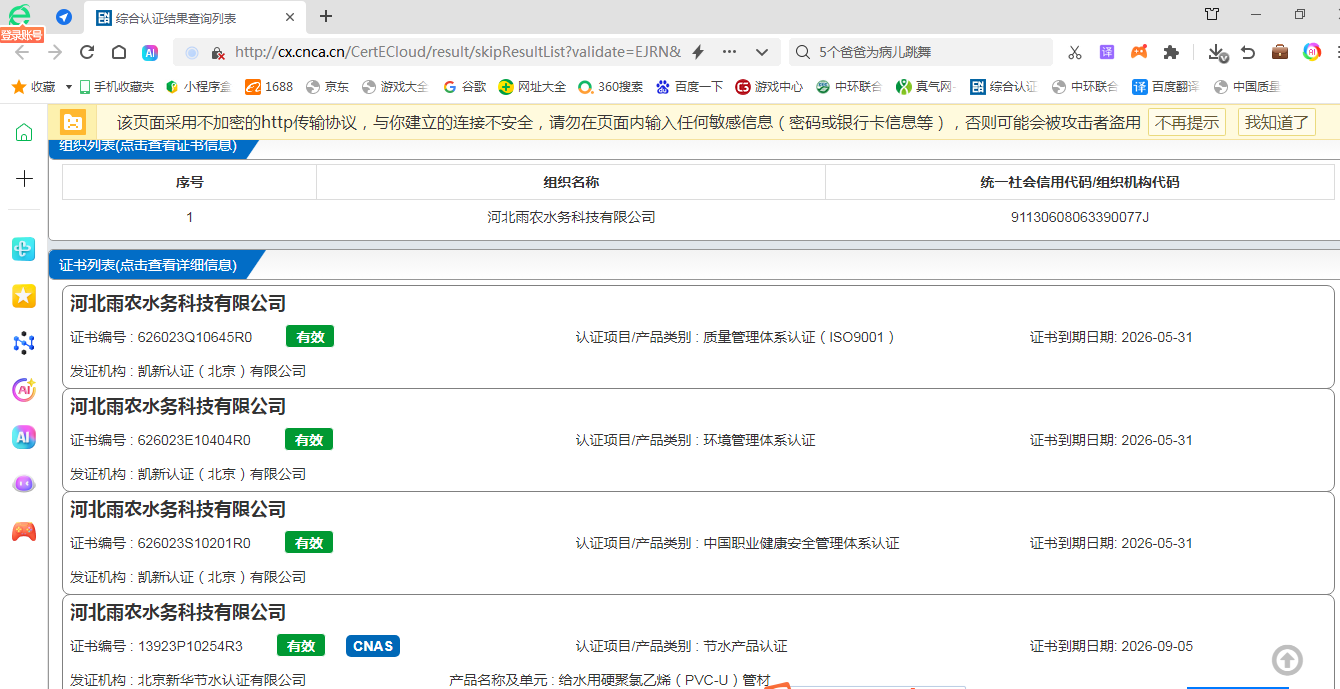1340x689 pixels.
Task: Open the 中国质量 bookmark
Action: point(1247,87)
